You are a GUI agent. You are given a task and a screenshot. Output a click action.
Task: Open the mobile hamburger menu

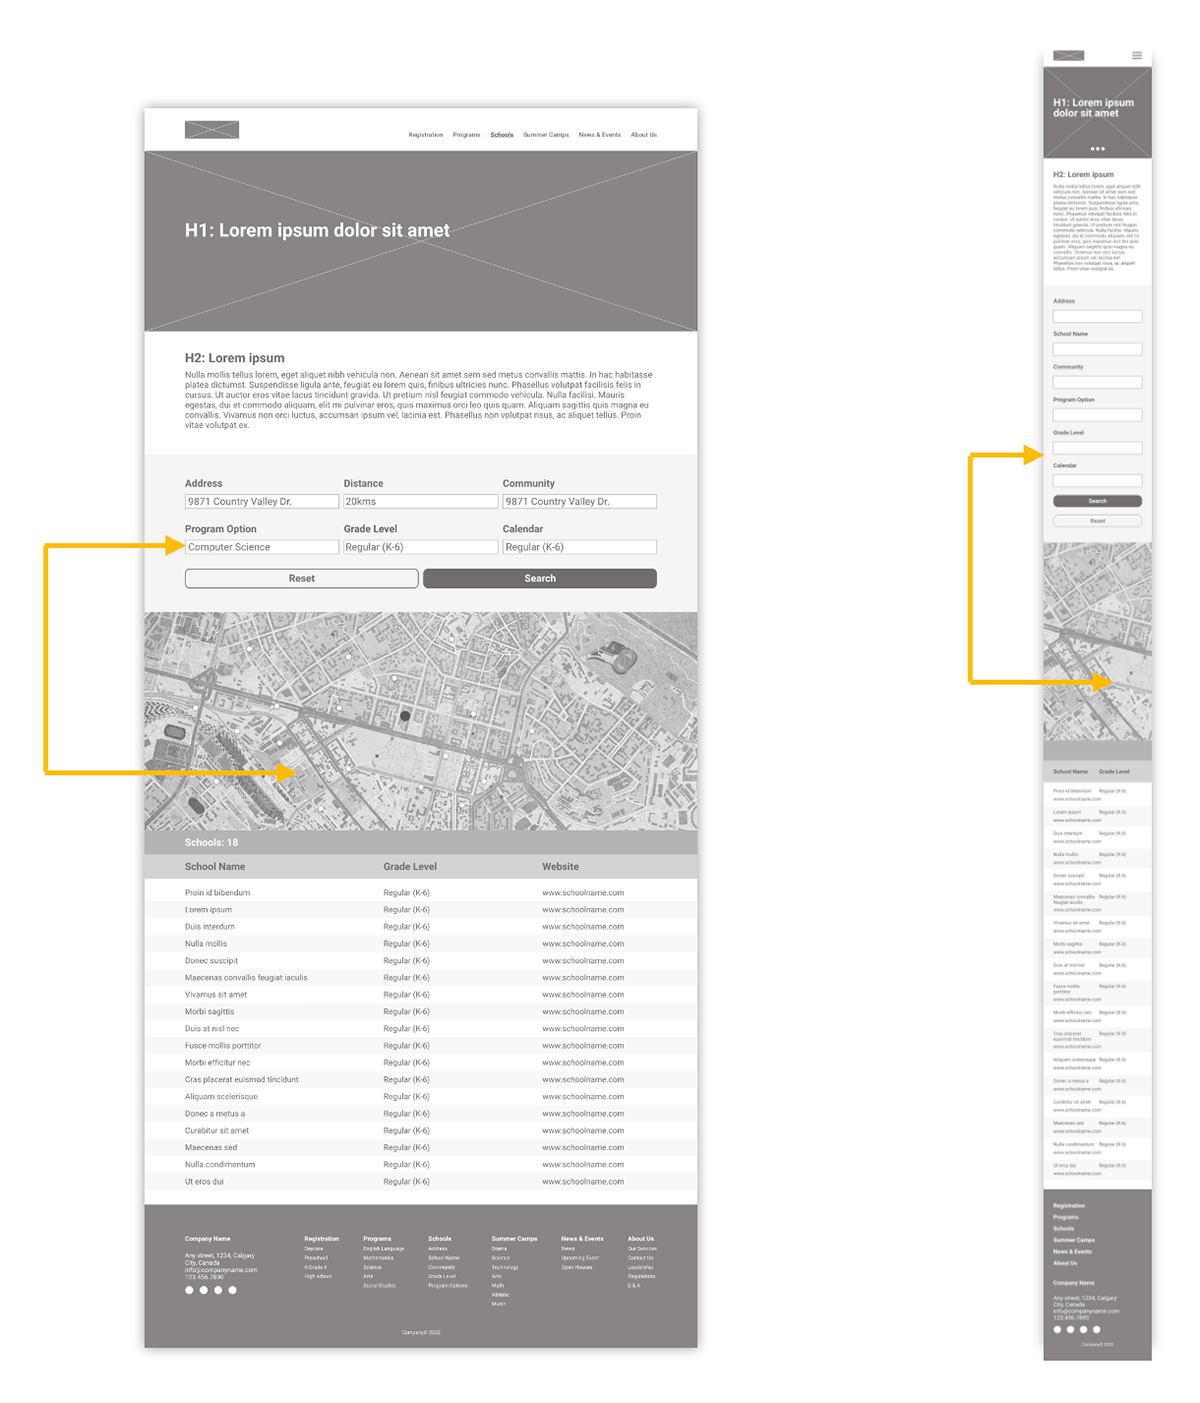tap(1137, 55)
